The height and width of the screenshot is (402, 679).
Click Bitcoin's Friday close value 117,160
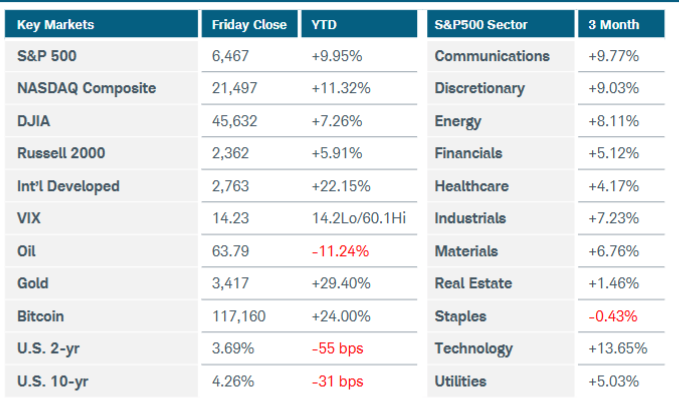pyautogui.click(x=239, y=316)
